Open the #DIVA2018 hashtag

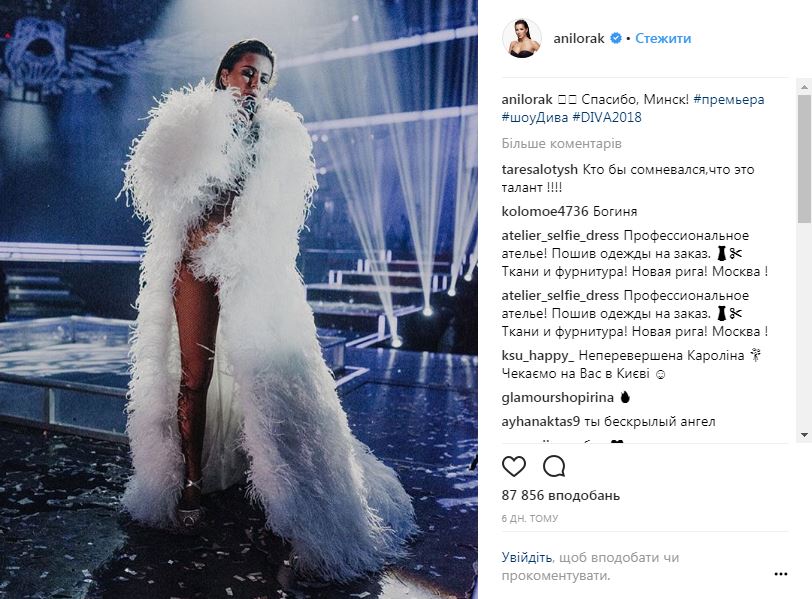[x=607, y=117]
